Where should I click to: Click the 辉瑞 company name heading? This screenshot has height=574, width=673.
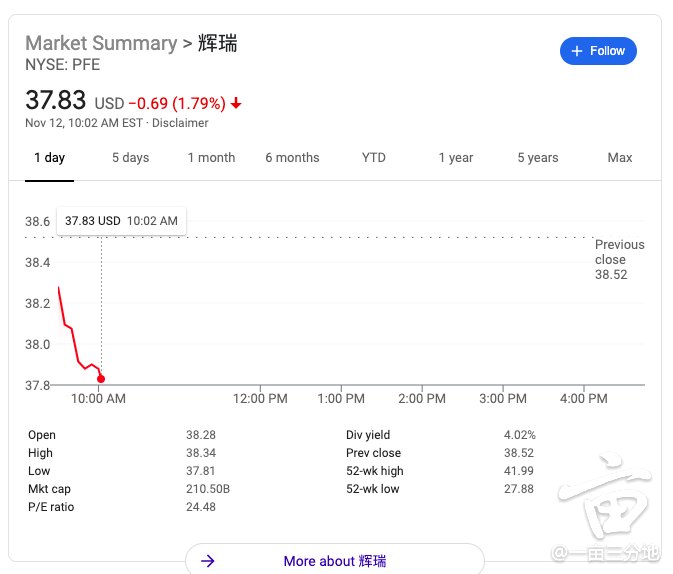tap(217, 43)
